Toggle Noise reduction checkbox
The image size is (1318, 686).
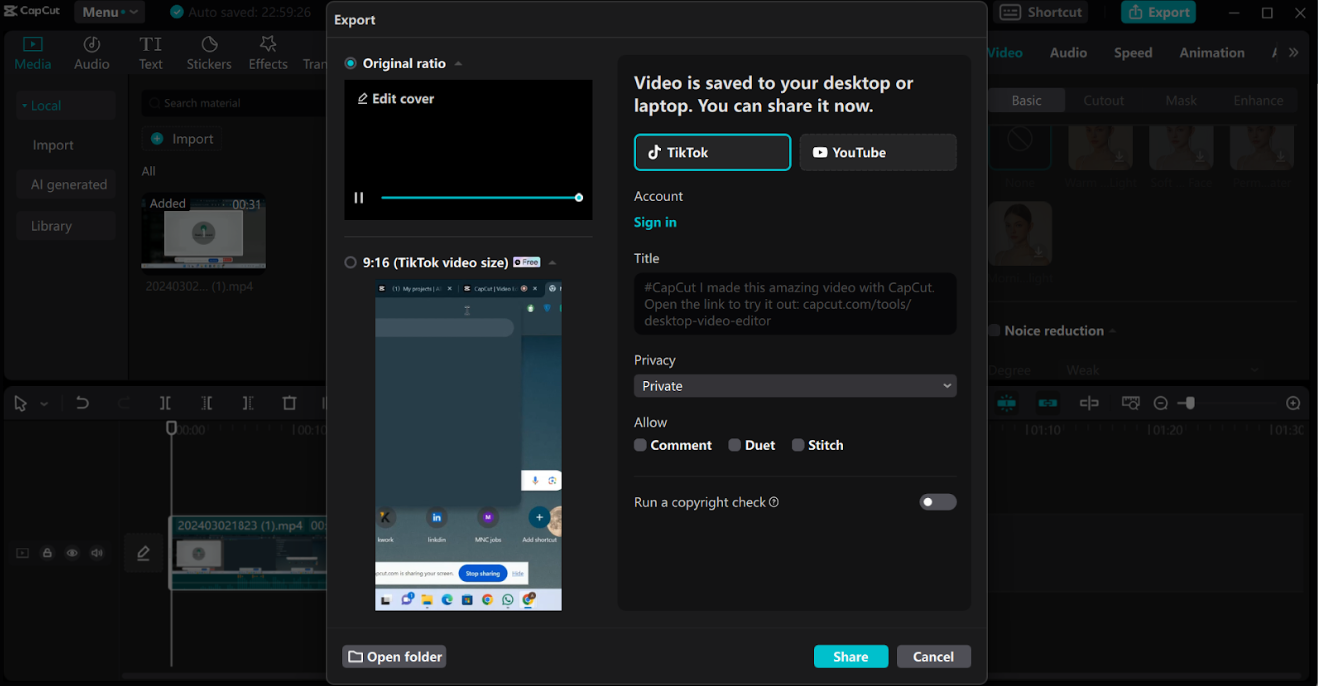click(x=995, y=331)
